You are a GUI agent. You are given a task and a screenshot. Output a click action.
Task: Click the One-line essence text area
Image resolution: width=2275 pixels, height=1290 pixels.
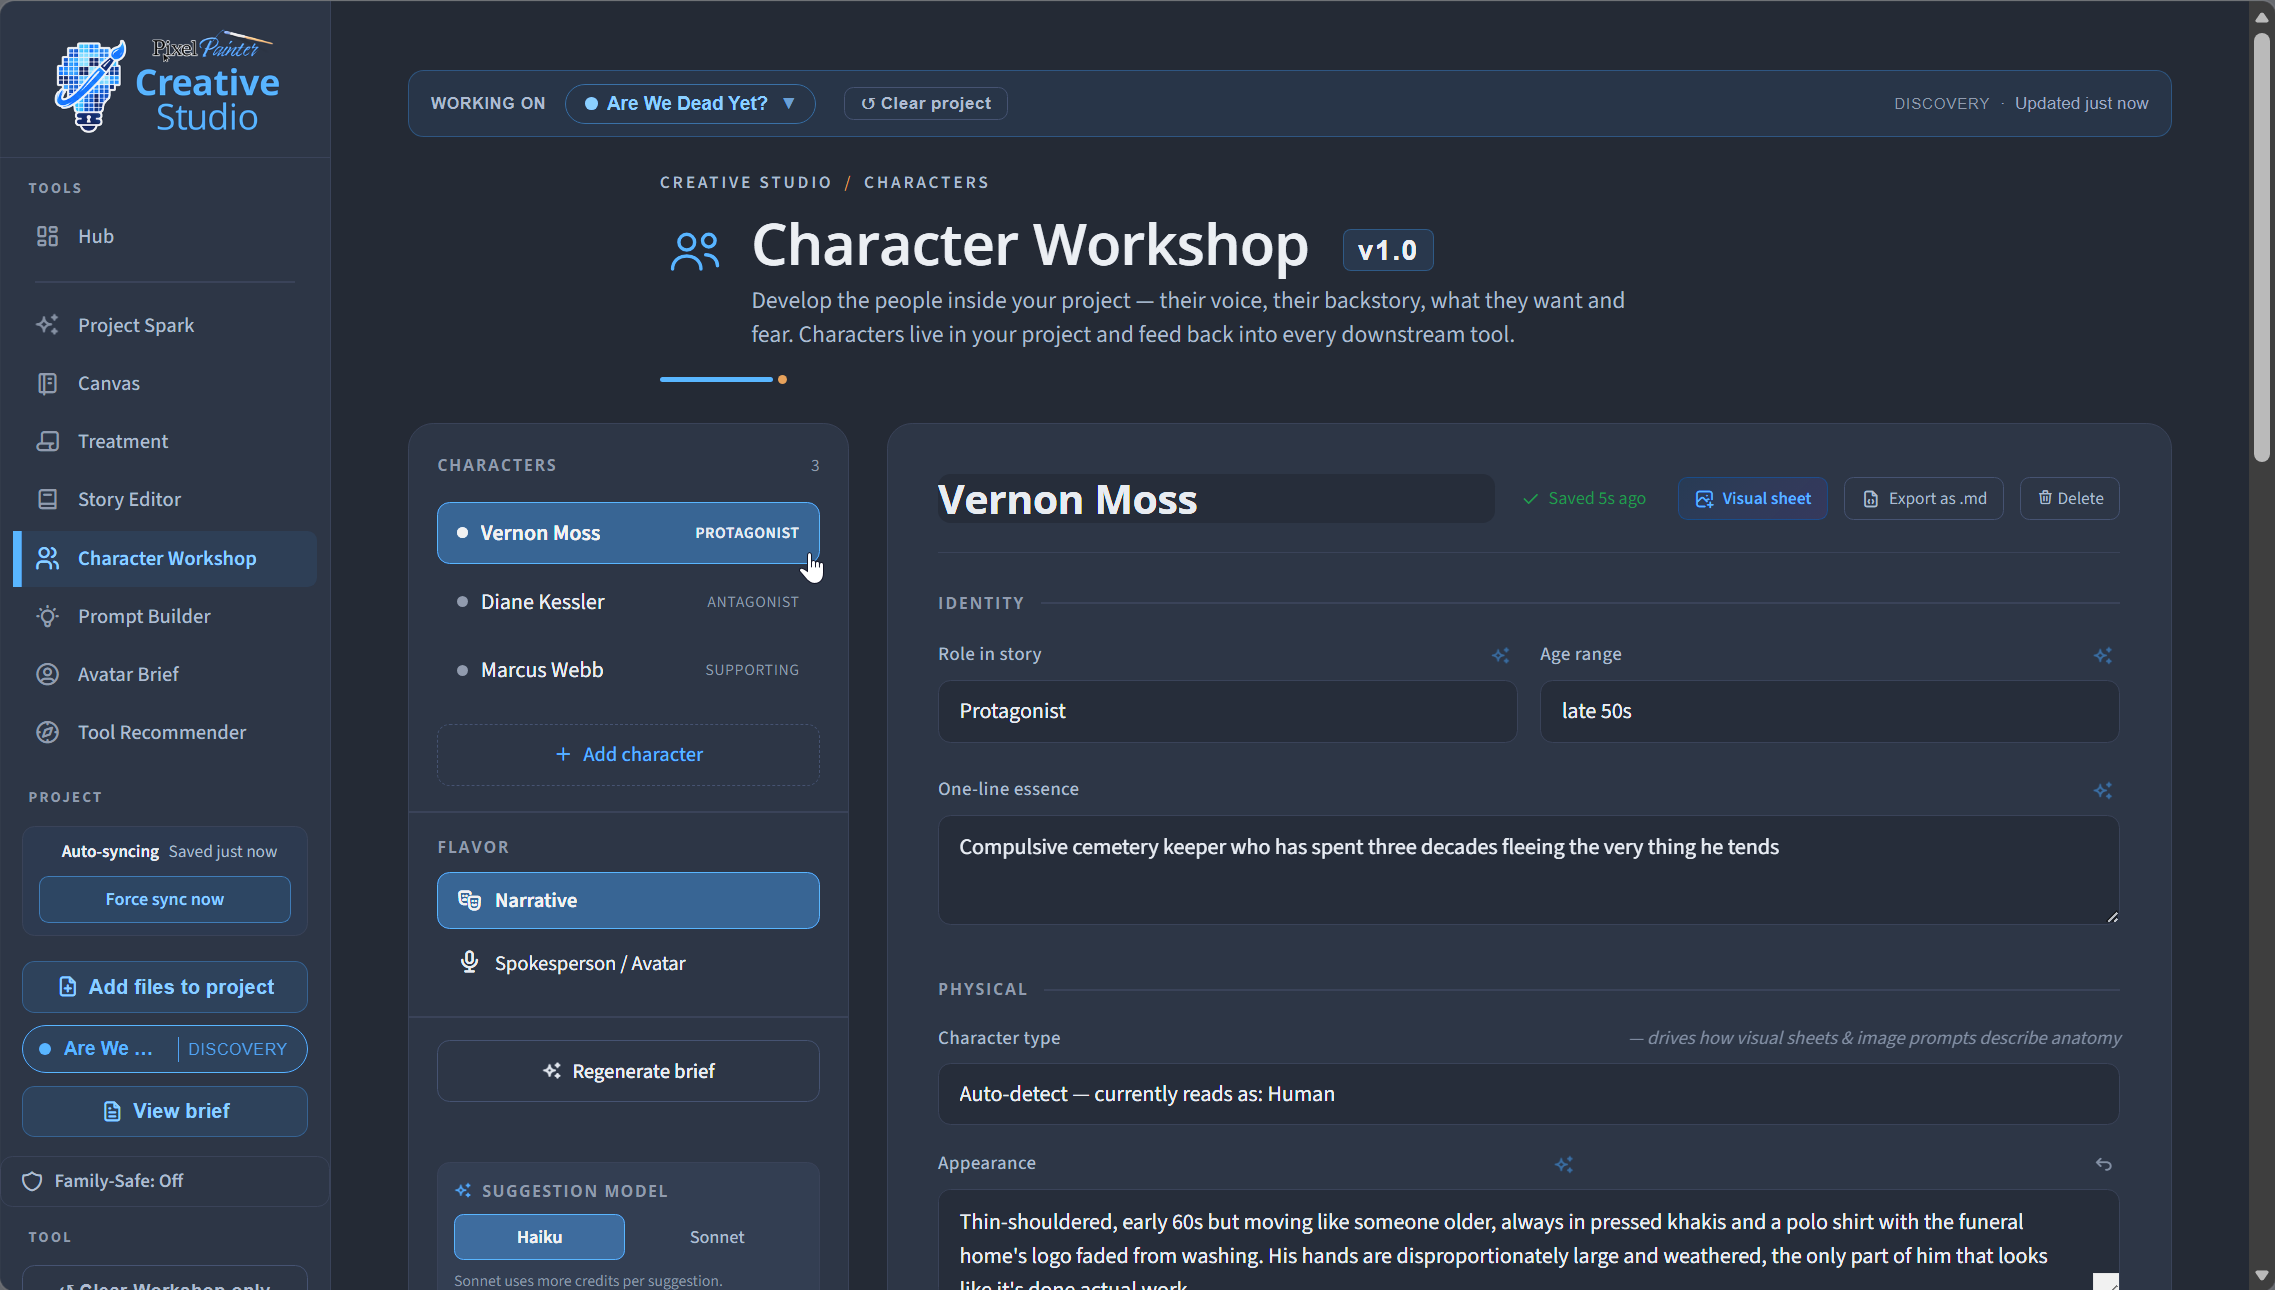pos(1528,870)
